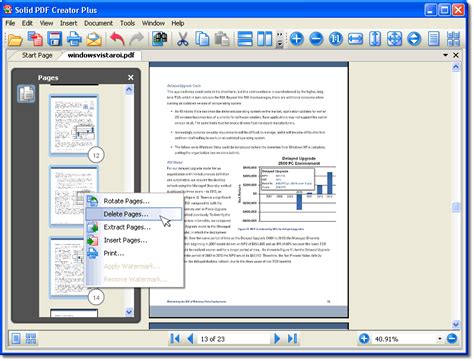Screen dimensions: 474x361
Task: Open the View menu
Action: (x=46, y=23)
